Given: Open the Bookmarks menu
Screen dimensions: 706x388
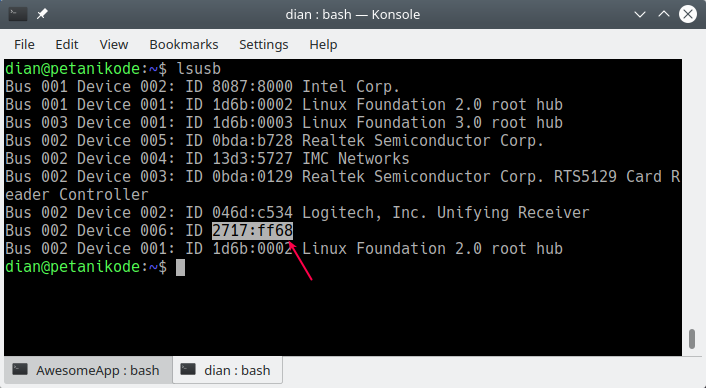Looking at the screenshot, I should pos(184,45).
